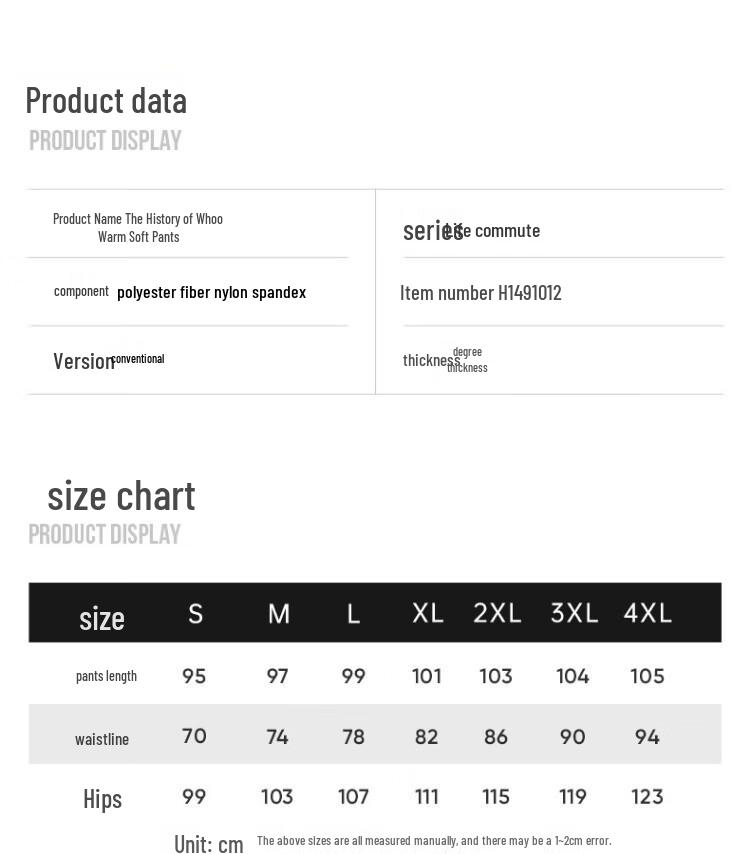Click the 'pants length' row label

point(106,676)
